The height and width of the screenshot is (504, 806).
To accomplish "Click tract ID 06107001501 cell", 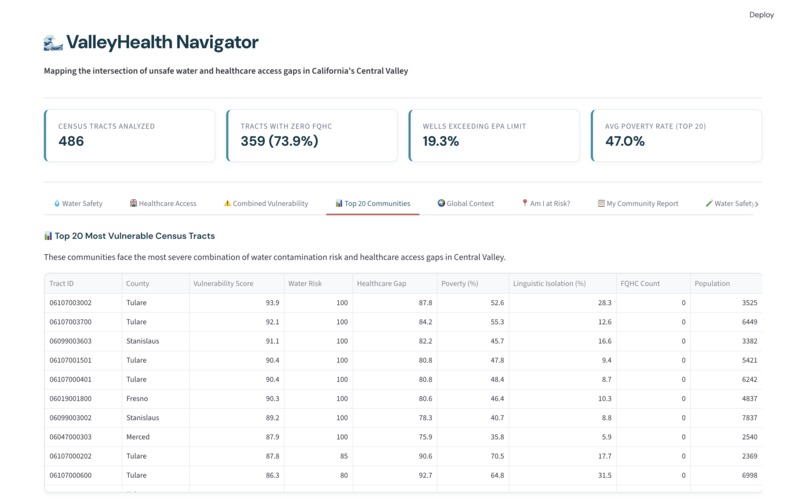I will click(x=83, y=361).
